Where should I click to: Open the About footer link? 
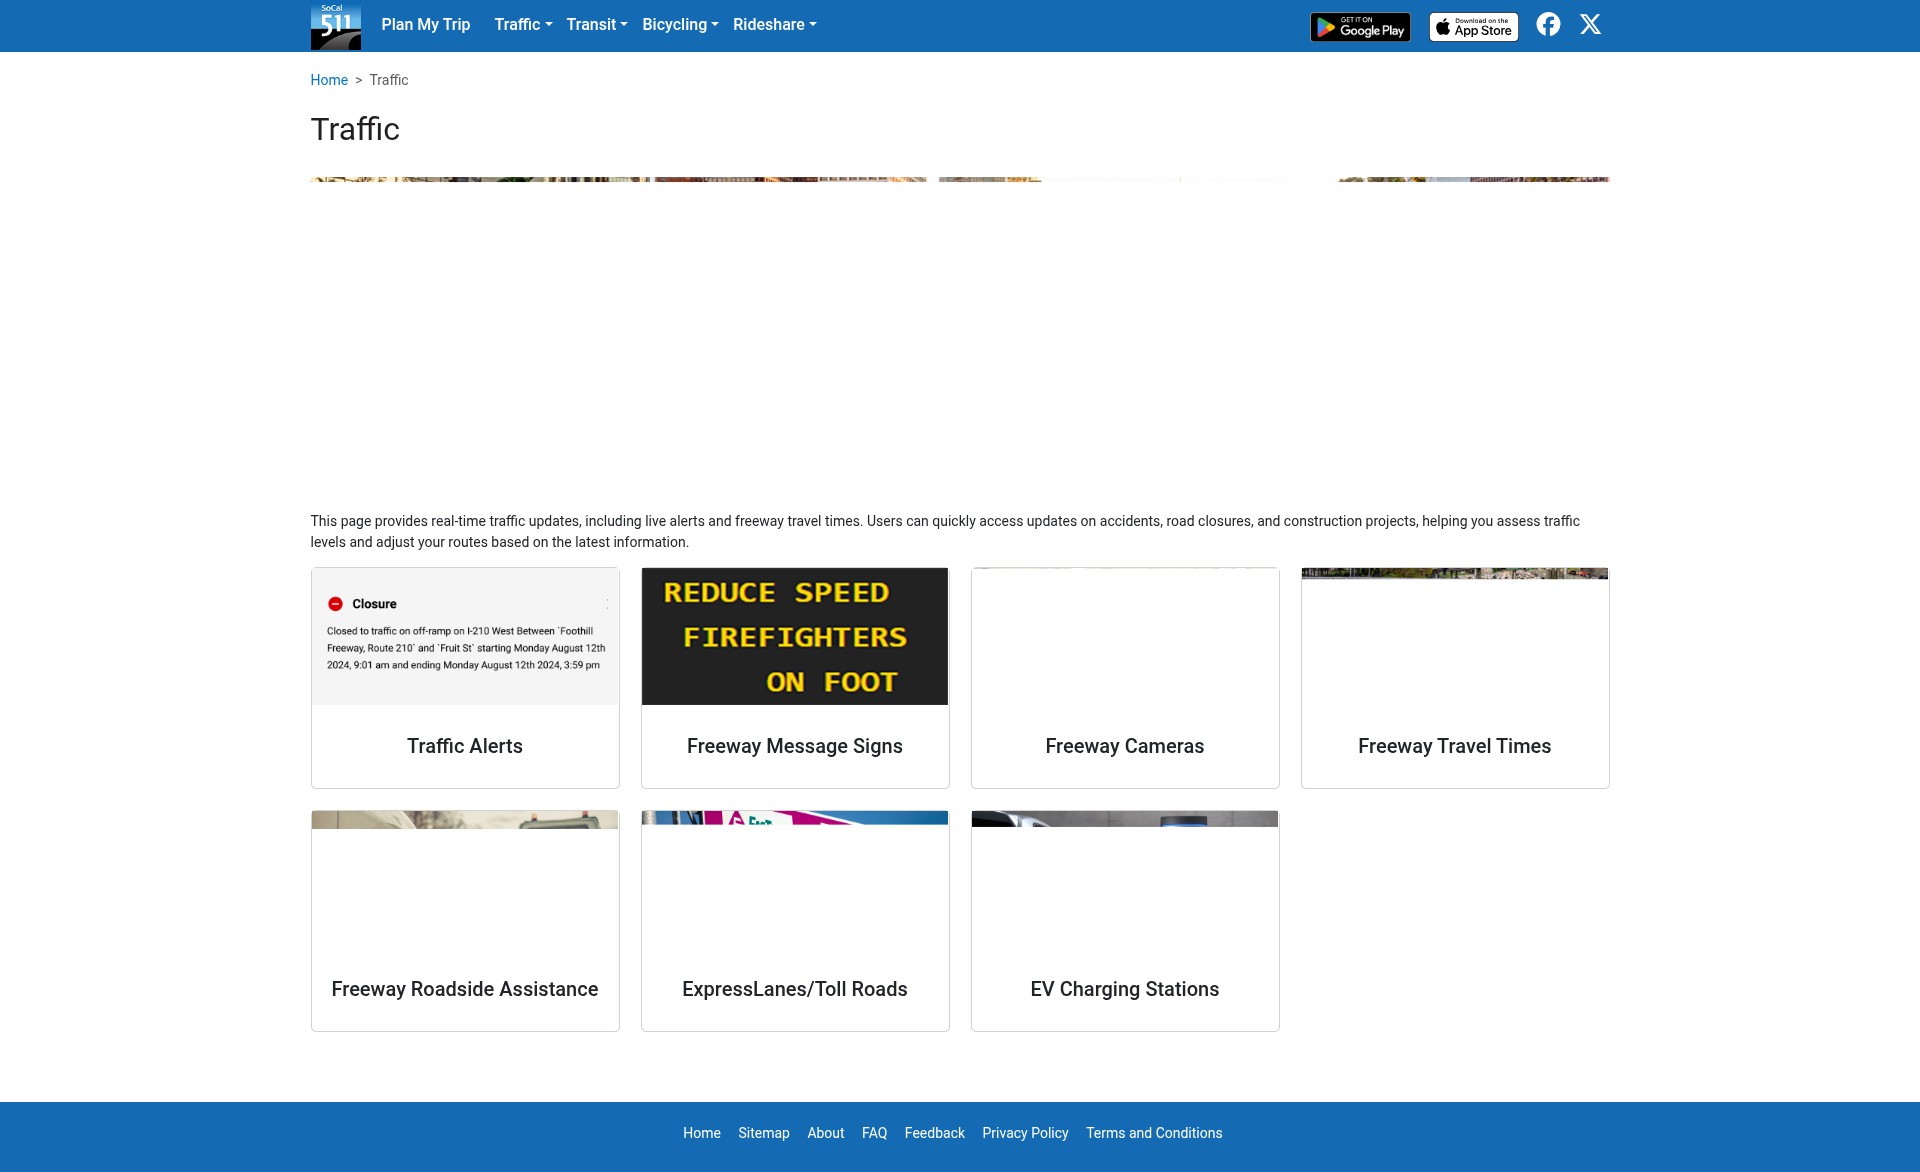point(826,1133)
